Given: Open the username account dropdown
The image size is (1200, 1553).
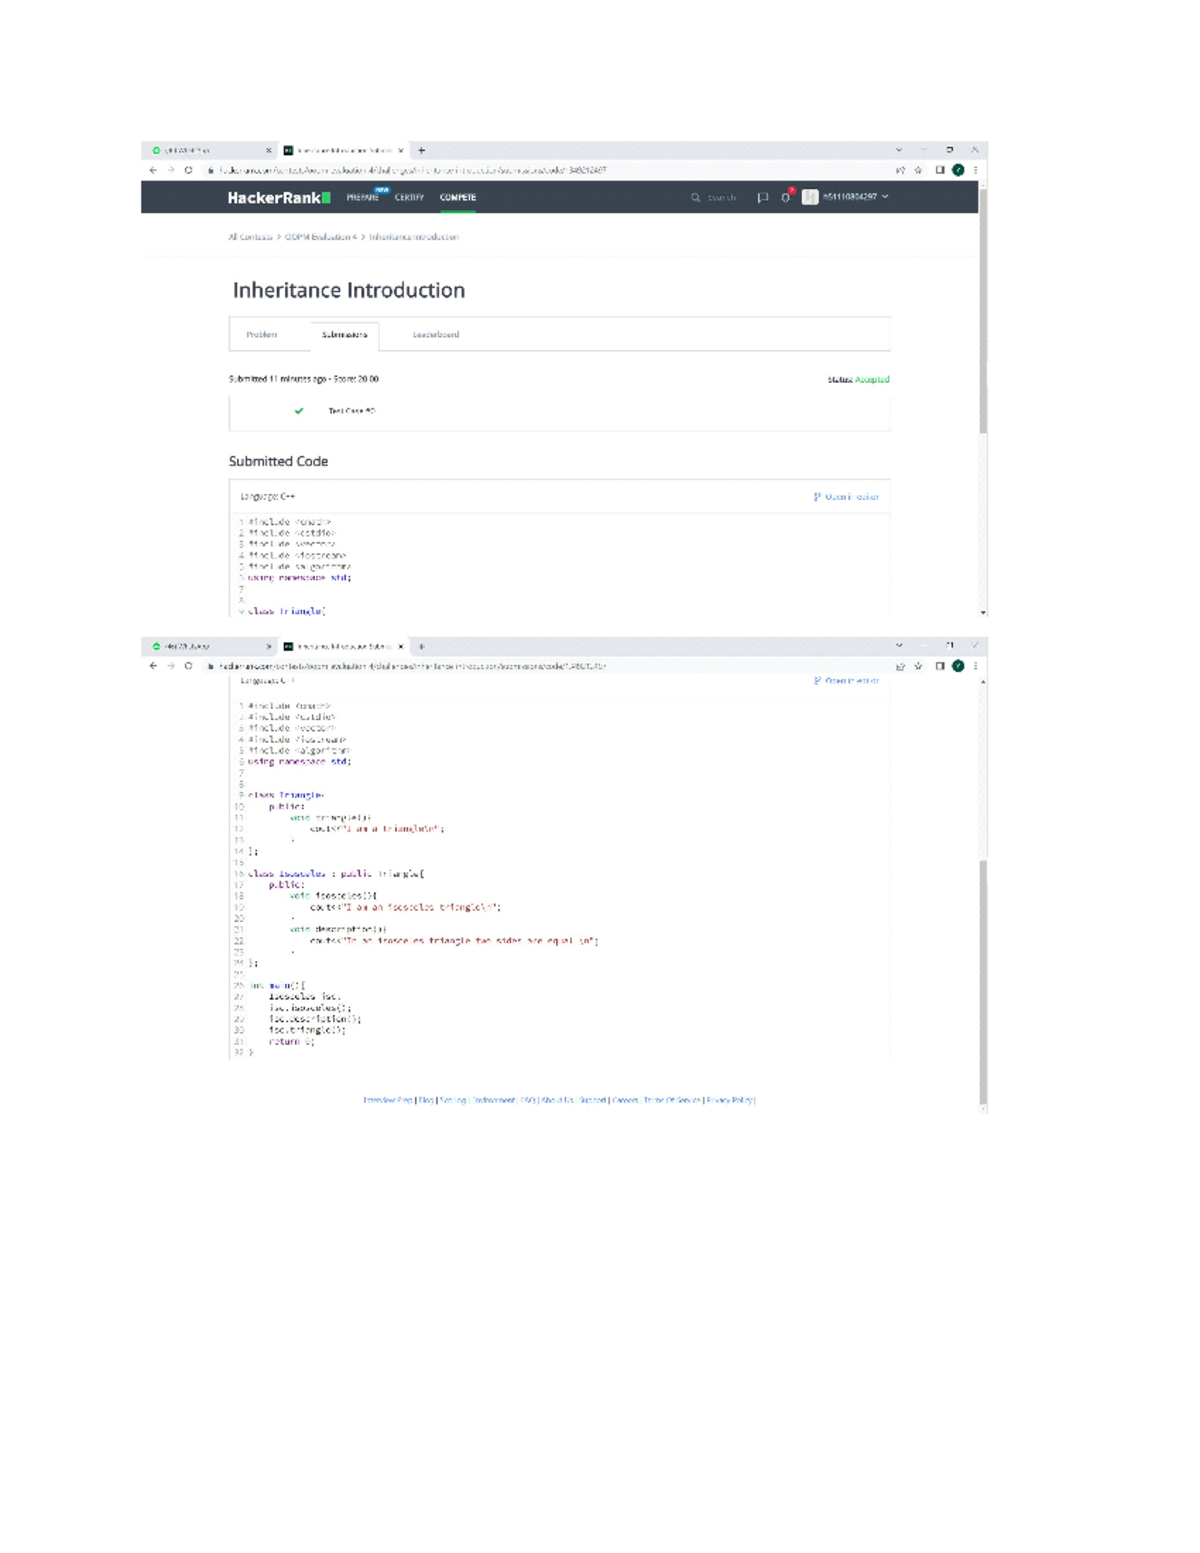Looking at the screenshot, I should (x=851, y=197).
